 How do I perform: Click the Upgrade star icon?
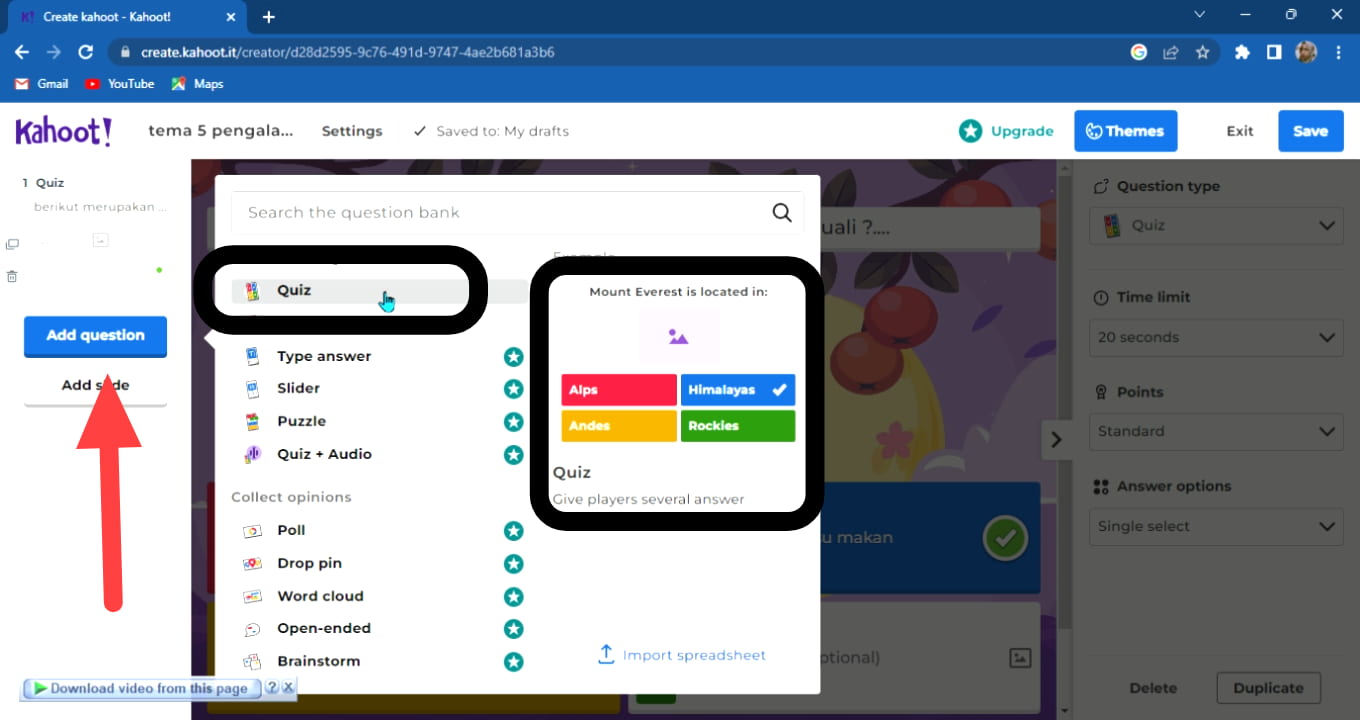coord(970,131)
